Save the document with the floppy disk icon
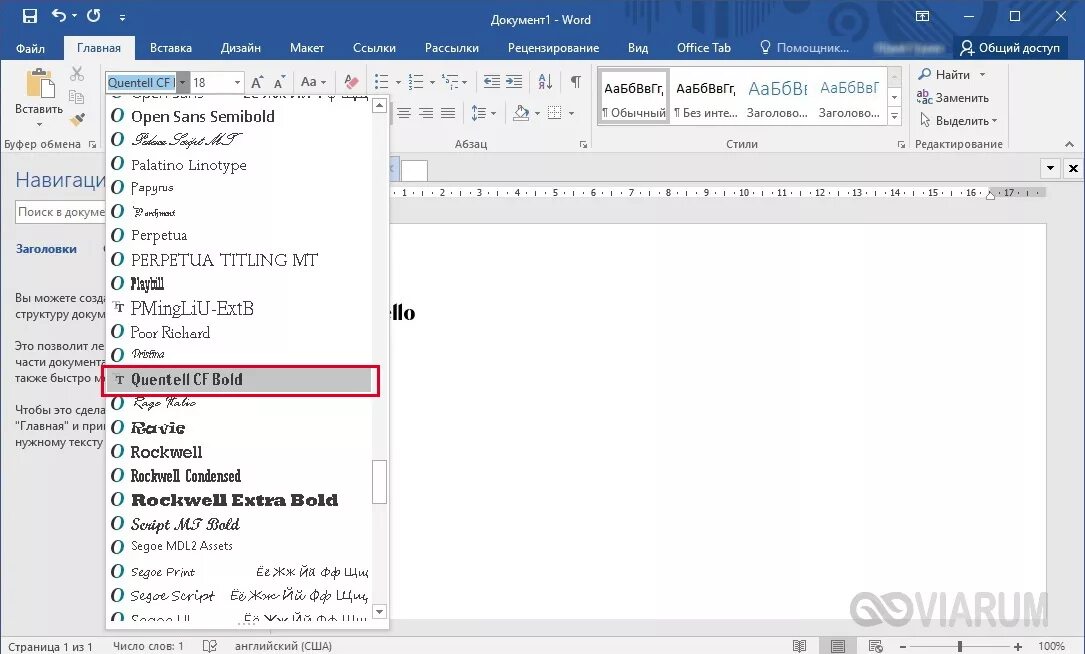This screenshot has height=654, width=1085. [30, 16]
